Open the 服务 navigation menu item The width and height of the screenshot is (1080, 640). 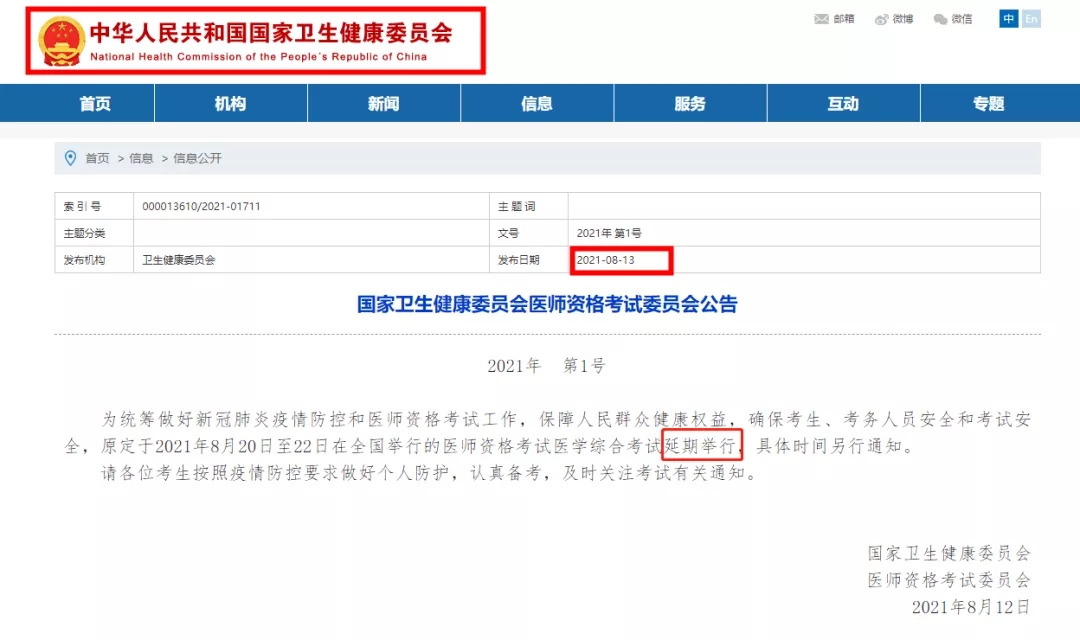(x=689, y=104)
